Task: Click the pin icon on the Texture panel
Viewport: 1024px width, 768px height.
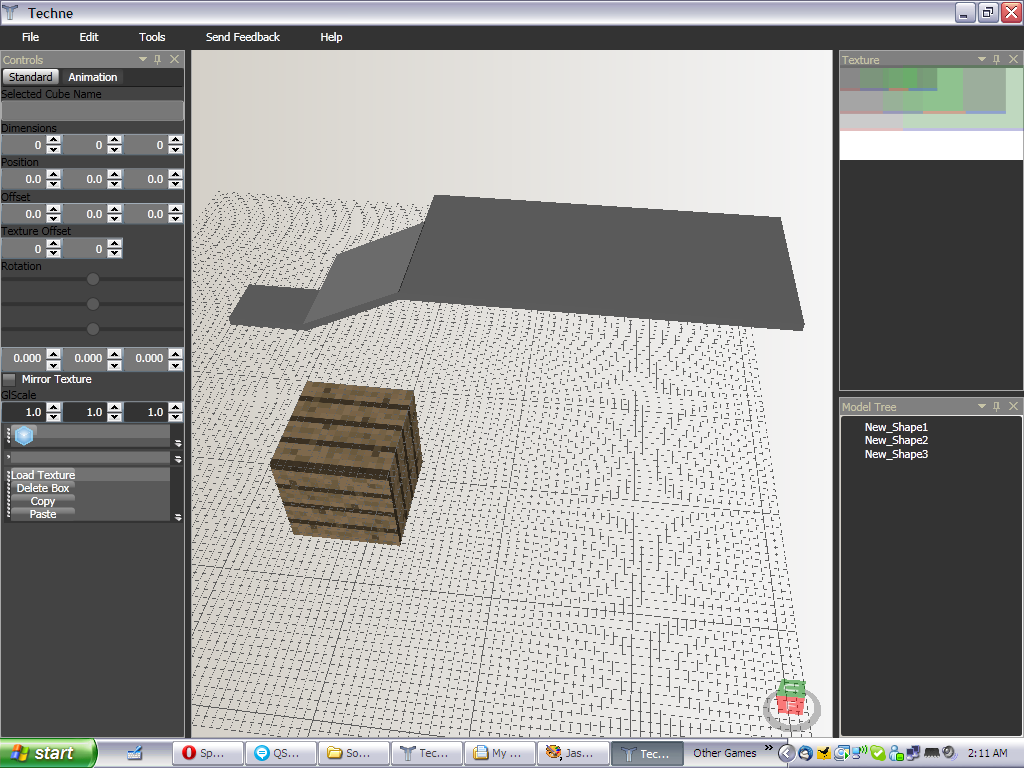Action: (x=996, y=59)
